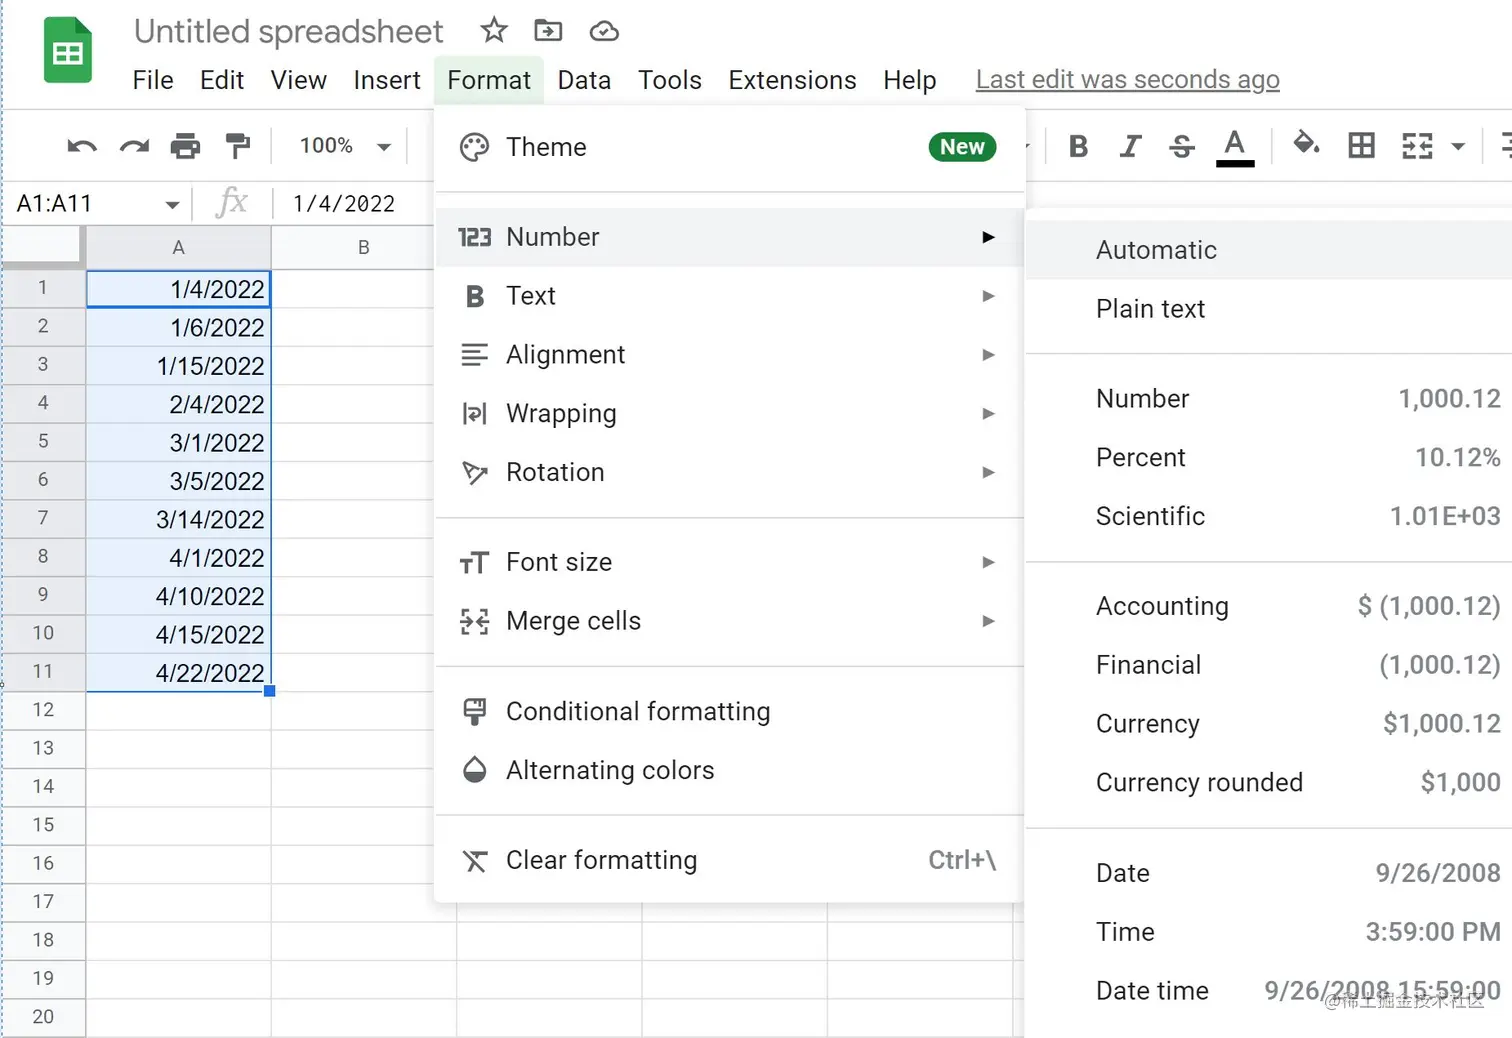Viewport: 1512px width, 1038px height.
Task: Open the Extensions menu
Action: coord(791,80)
